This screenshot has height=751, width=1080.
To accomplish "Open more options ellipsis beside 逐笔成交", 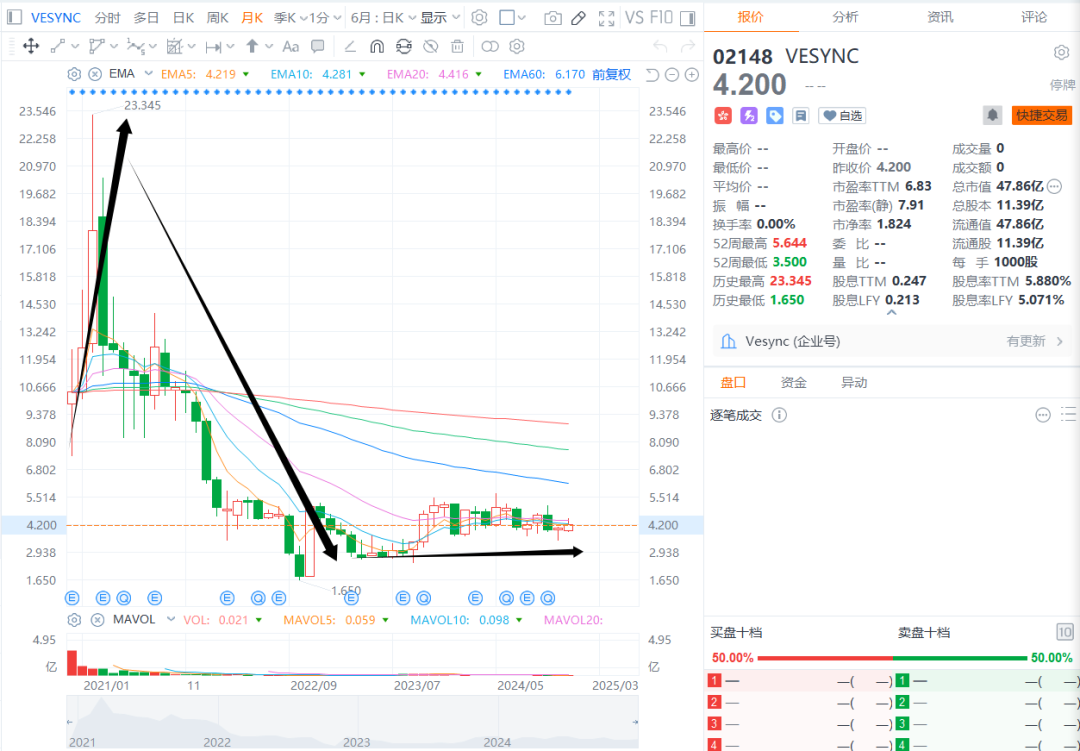I will tap(1043, 415).
